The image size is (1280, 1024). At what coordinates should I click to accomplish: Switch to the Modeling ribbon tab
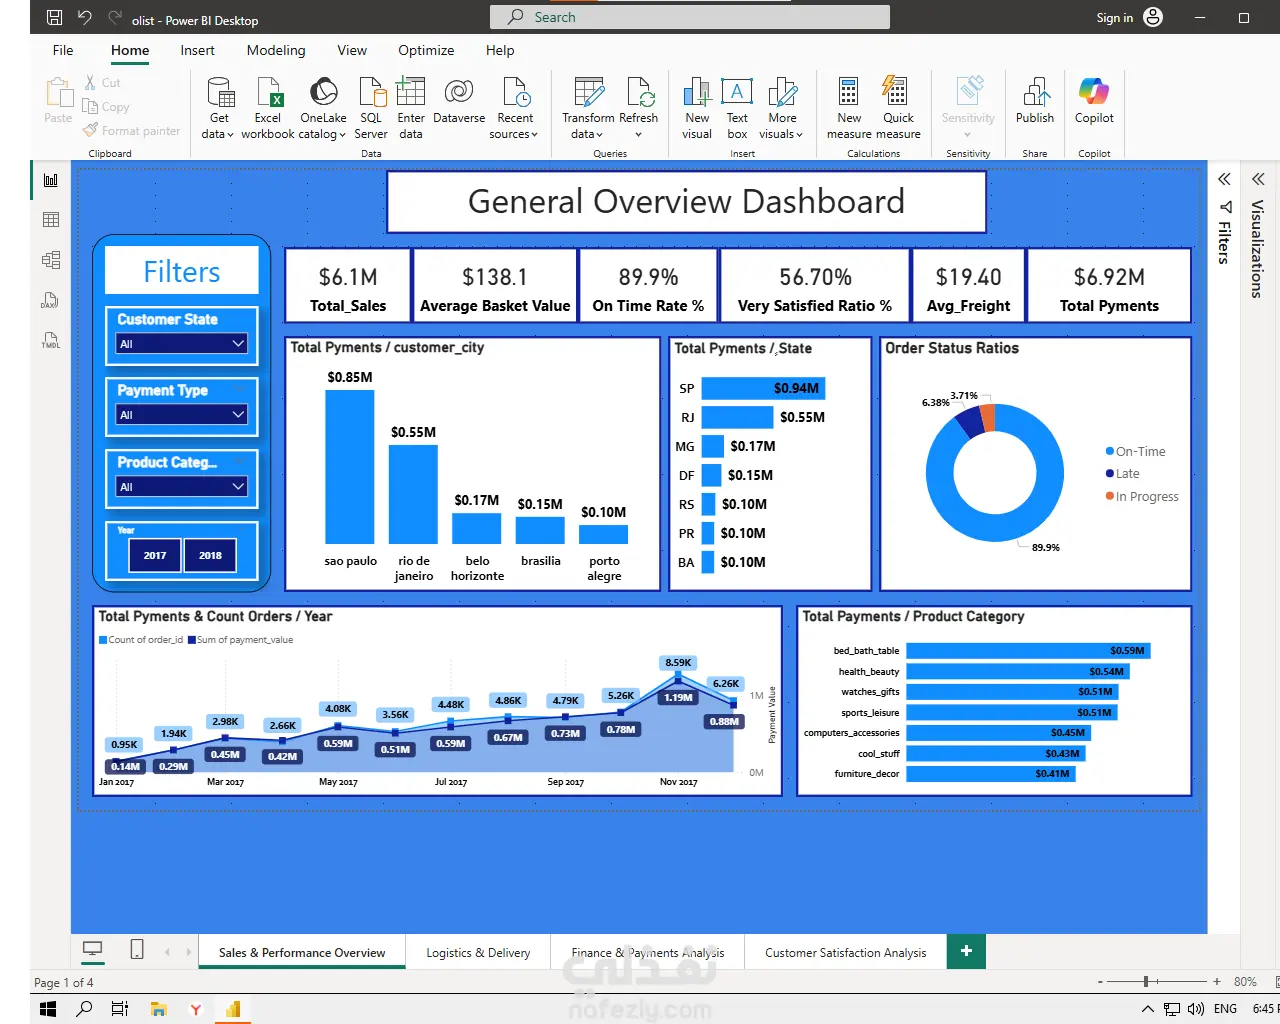pos(276,50)
